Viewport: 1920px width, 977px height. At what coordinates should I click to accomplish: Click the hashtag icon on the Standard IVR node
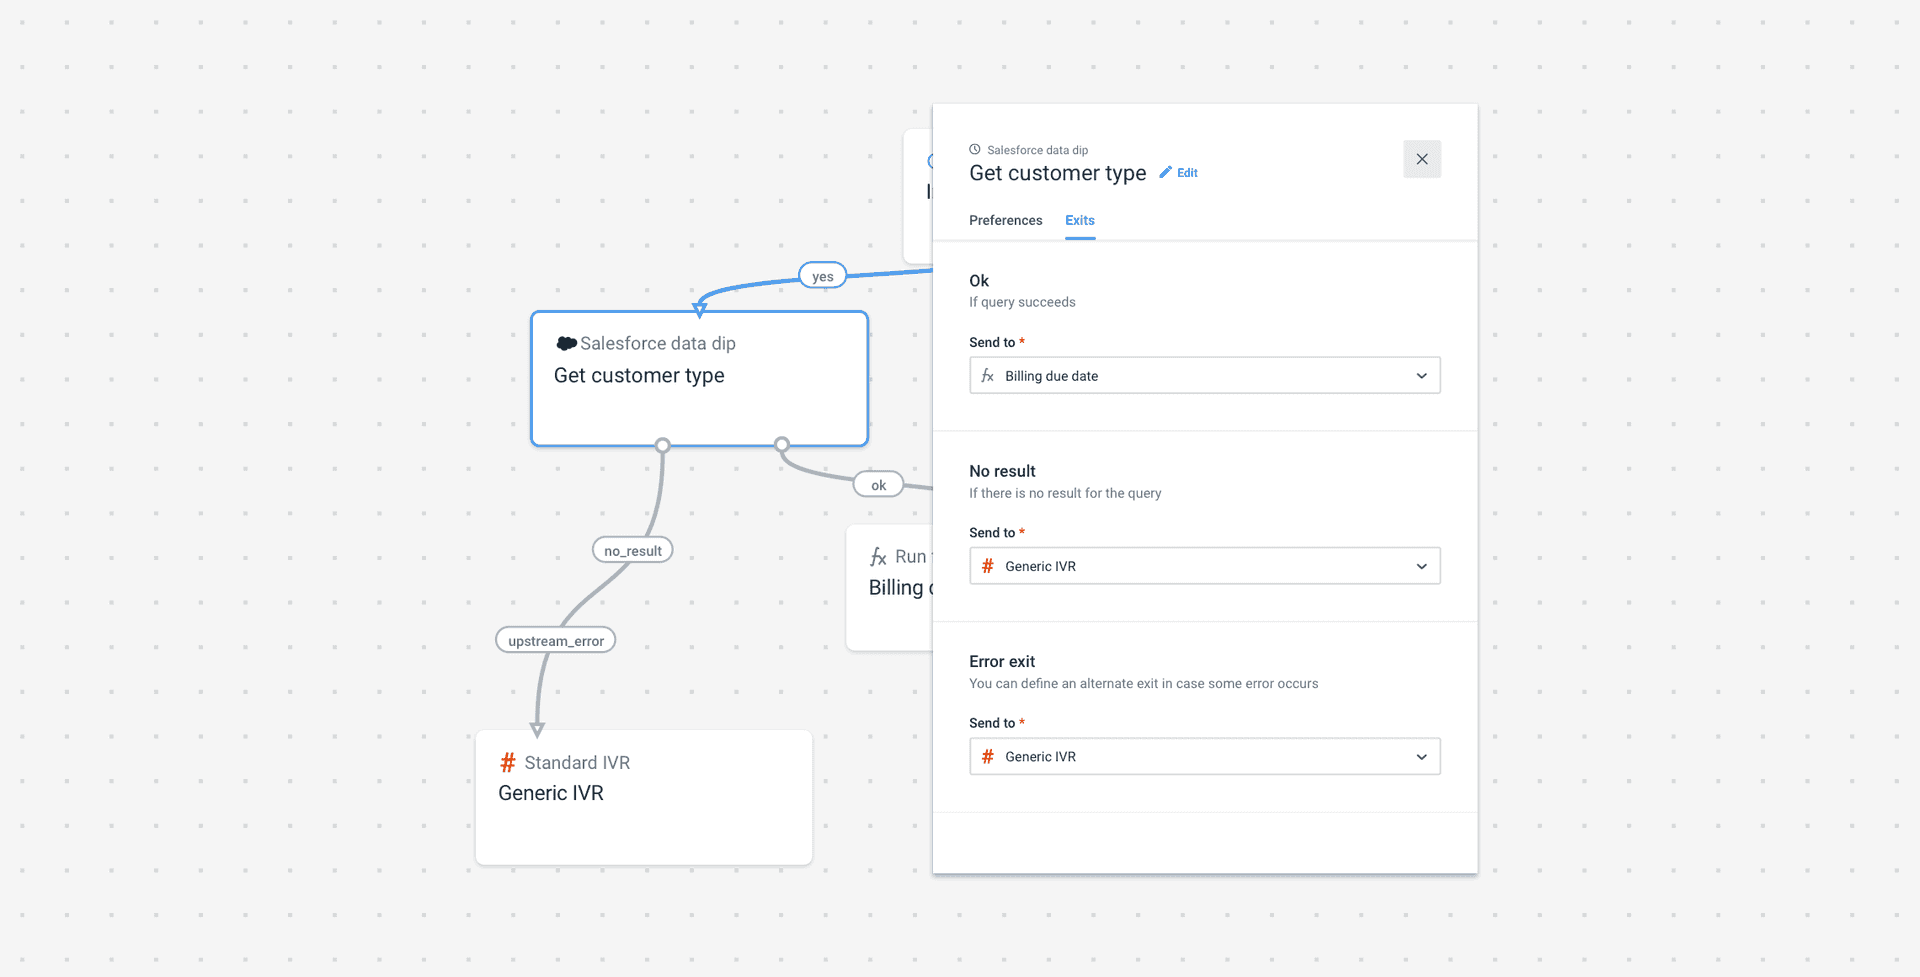tap(507, 762)
